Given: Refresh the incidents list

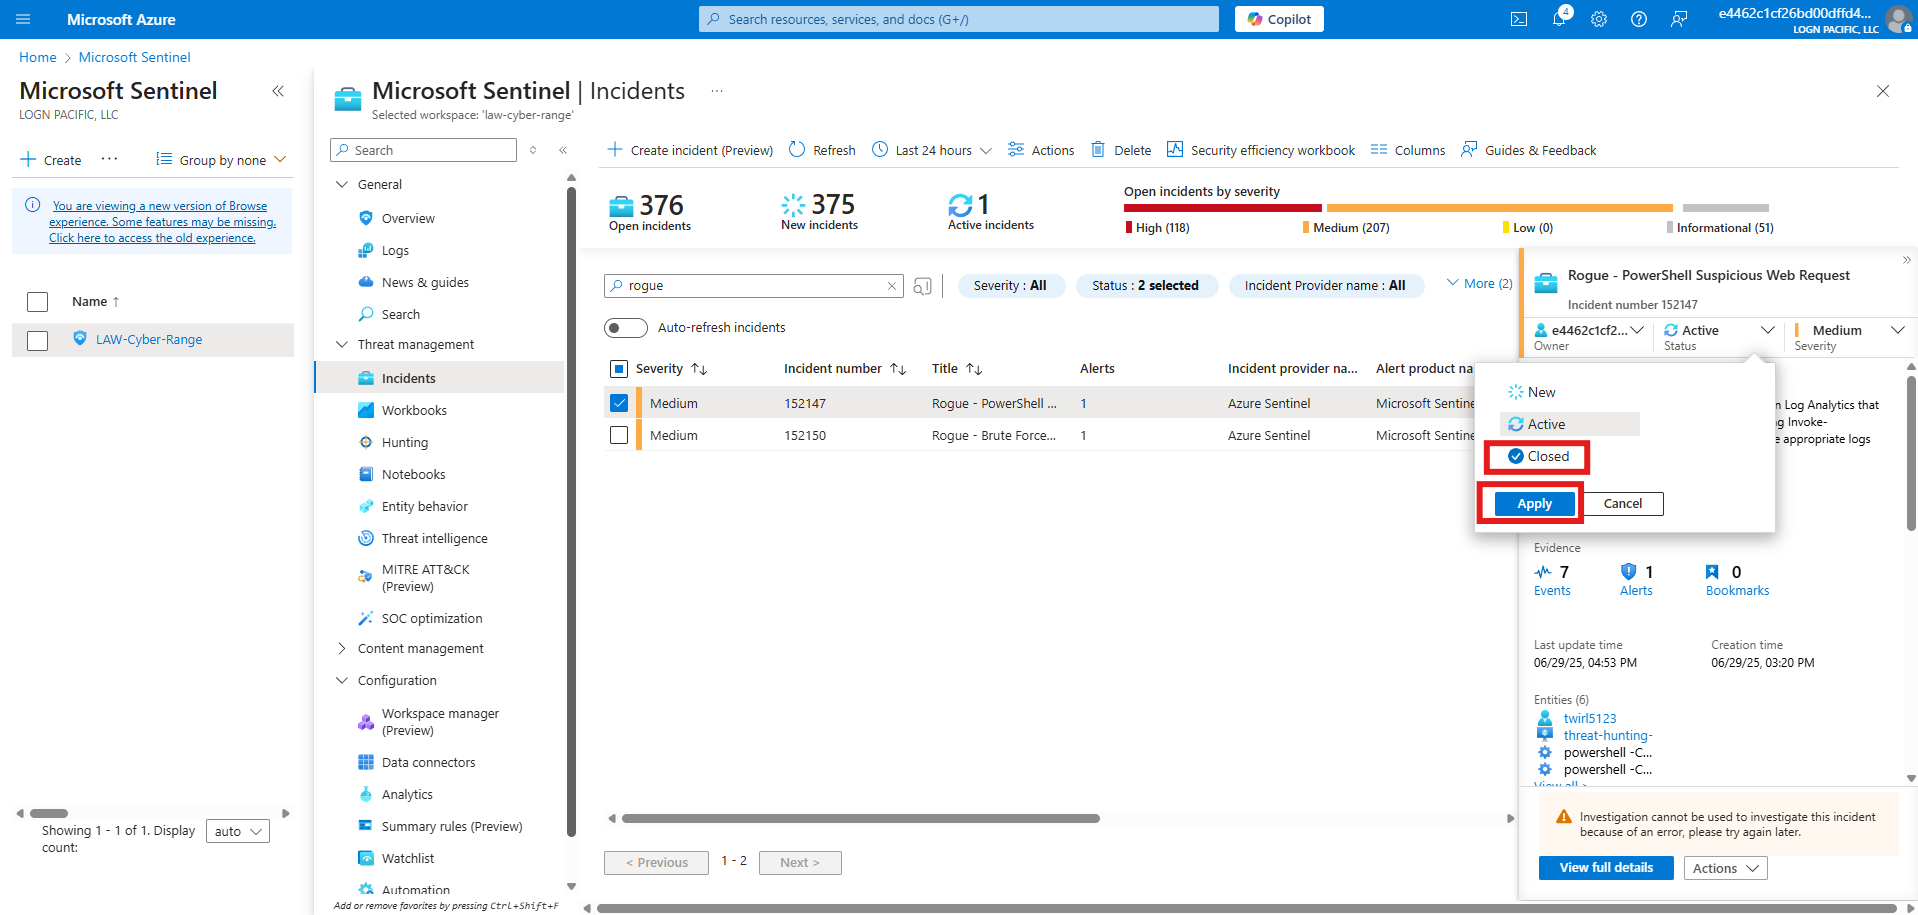Looking at the screenshot, I should pyautogui.click(x=822, y=150).
